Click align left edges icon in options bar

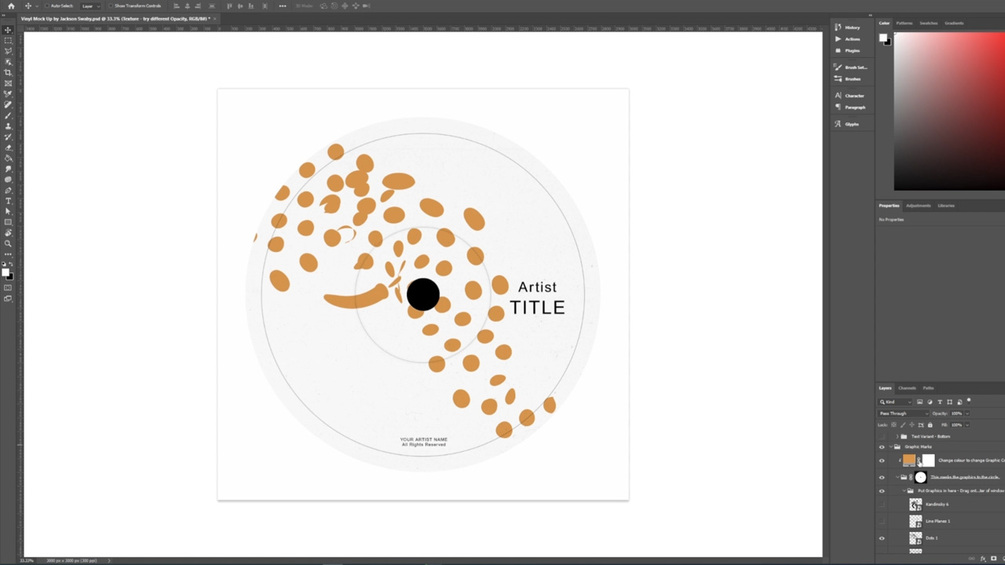(176, 6)
